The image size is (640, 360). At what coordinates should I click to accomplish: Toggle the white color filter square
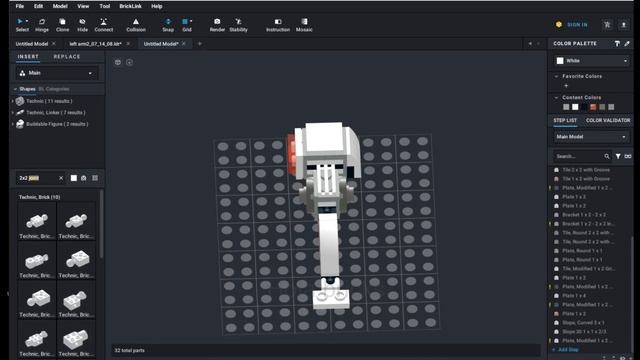(73, 178)
